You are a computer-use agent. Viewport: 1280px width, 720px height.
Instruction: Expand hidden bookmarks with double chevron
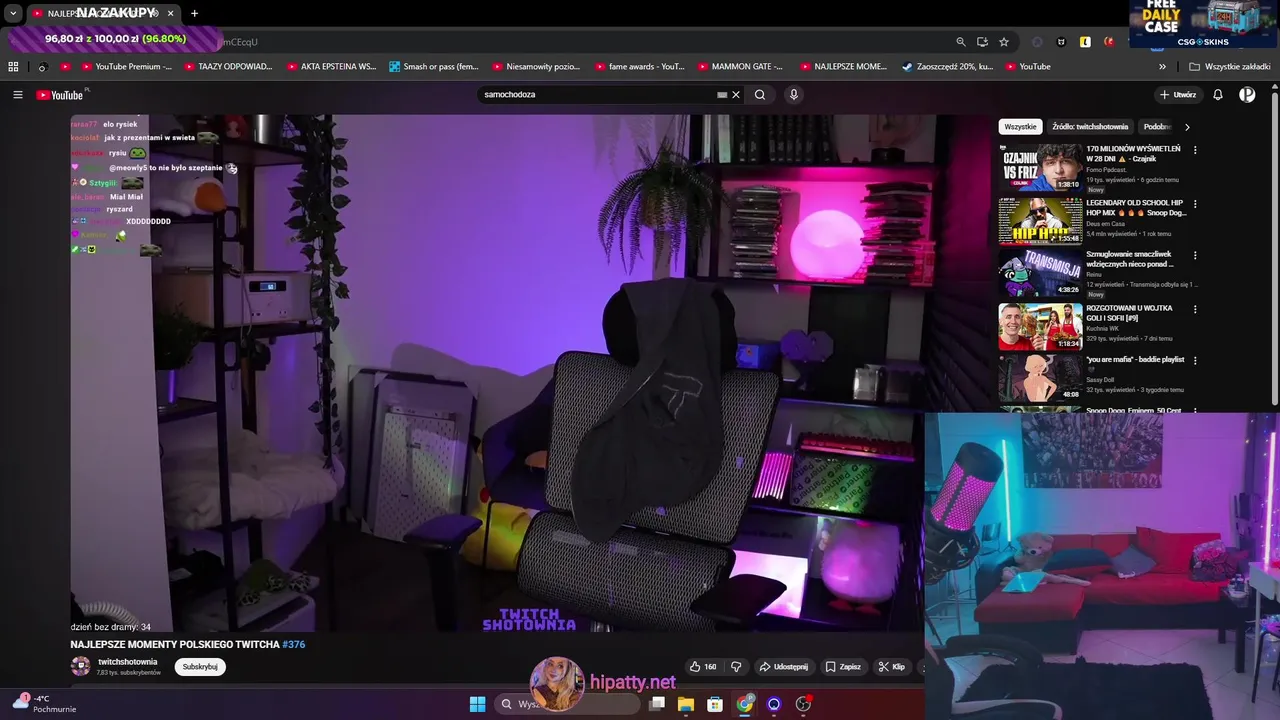1162,67
